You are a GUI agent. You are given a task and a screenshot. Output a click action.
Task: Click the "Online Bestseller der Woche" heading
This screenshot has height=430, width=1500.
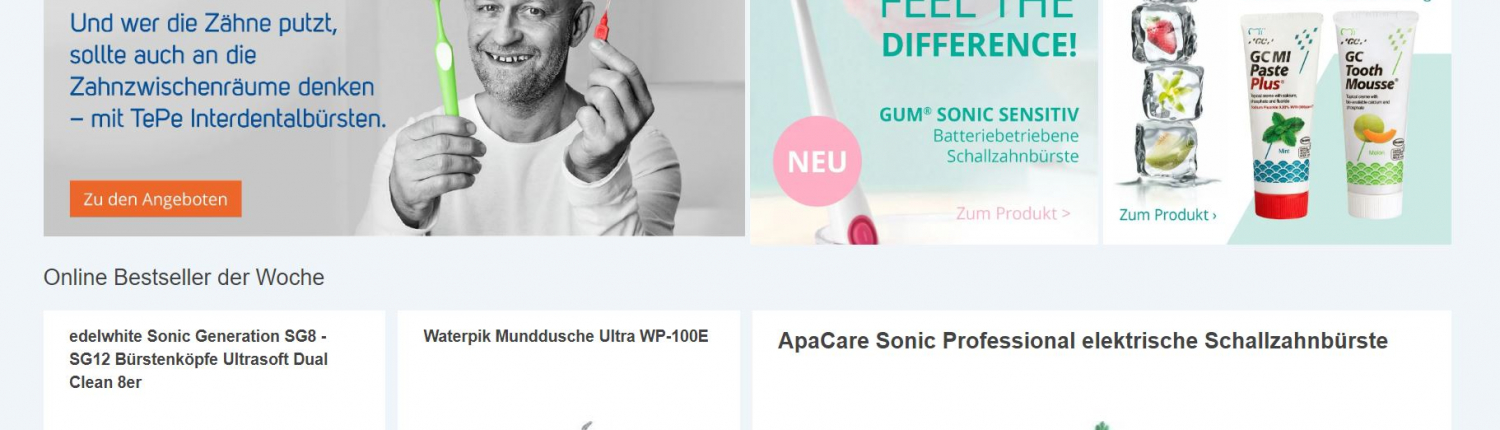[184, 277]
